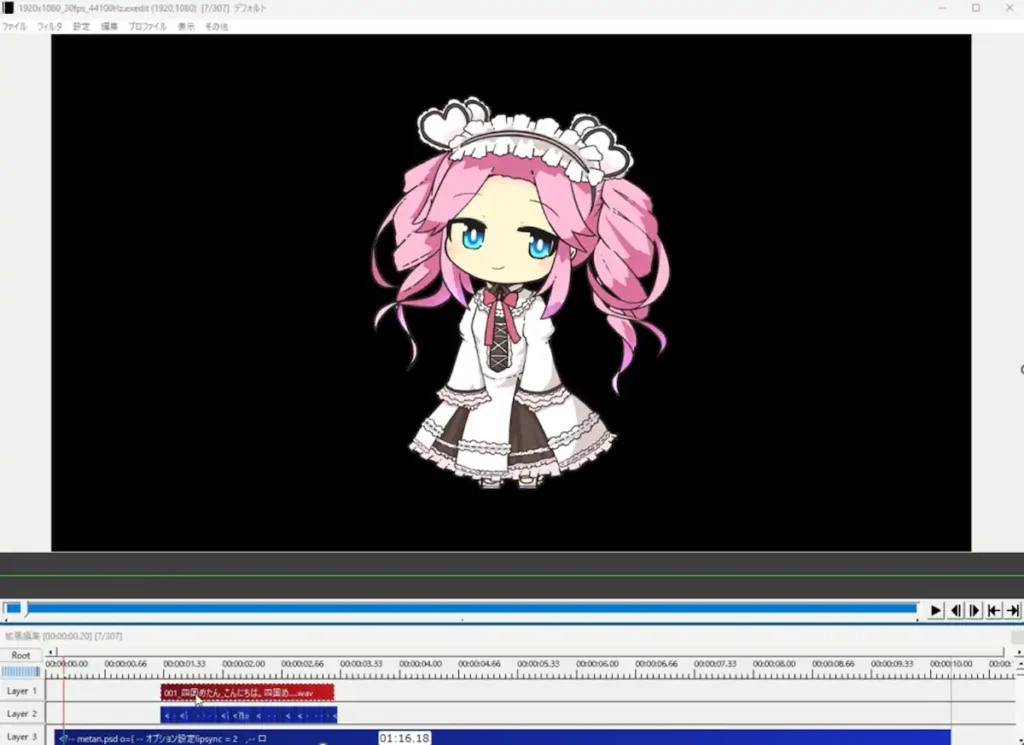Step forward one frame
This screenshot has width=1024, height=745.
tap(974, 610)
